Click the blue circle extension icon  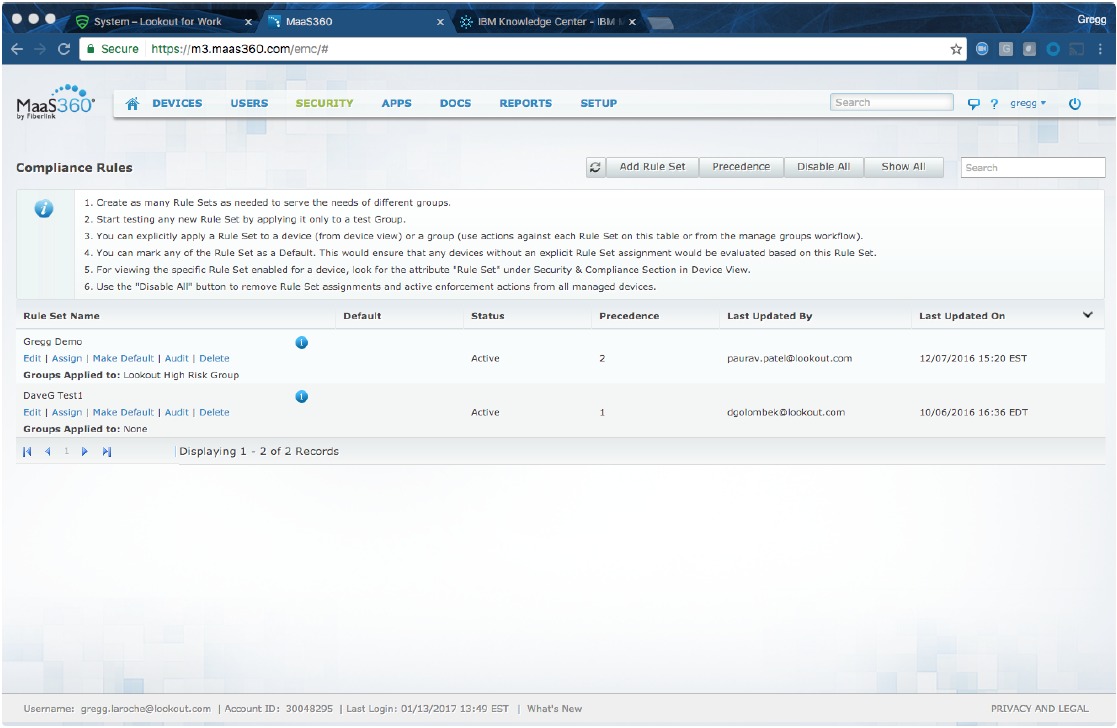(1053, 49)
